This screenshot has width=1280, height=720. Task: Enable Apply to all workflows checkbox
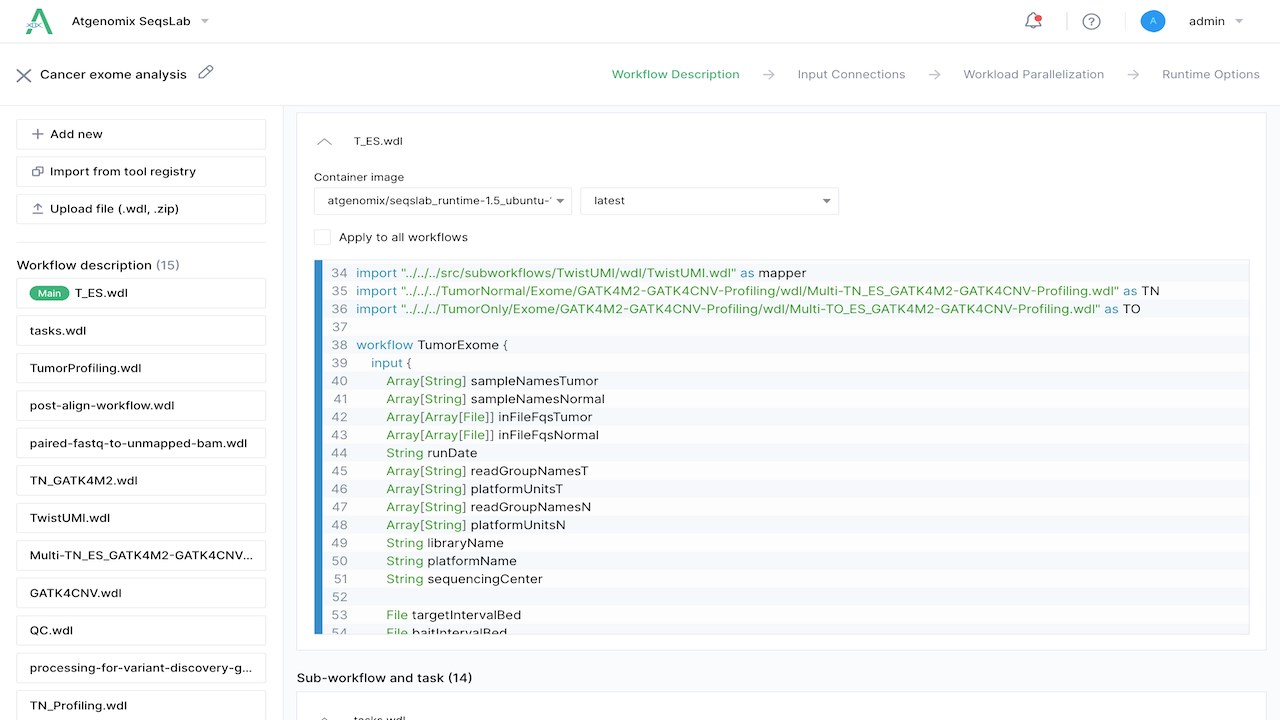pos(322,237)
